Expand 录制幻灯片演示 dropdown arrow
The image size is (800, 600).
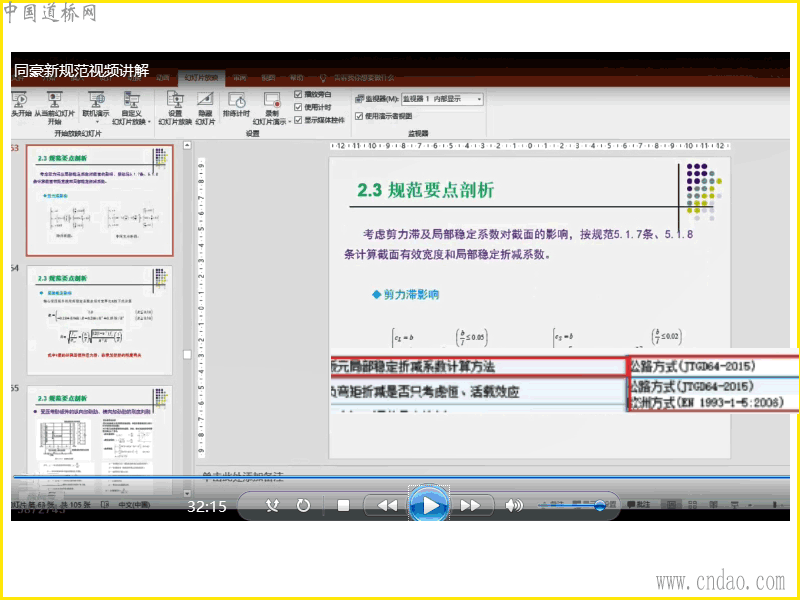click(289, 122)
